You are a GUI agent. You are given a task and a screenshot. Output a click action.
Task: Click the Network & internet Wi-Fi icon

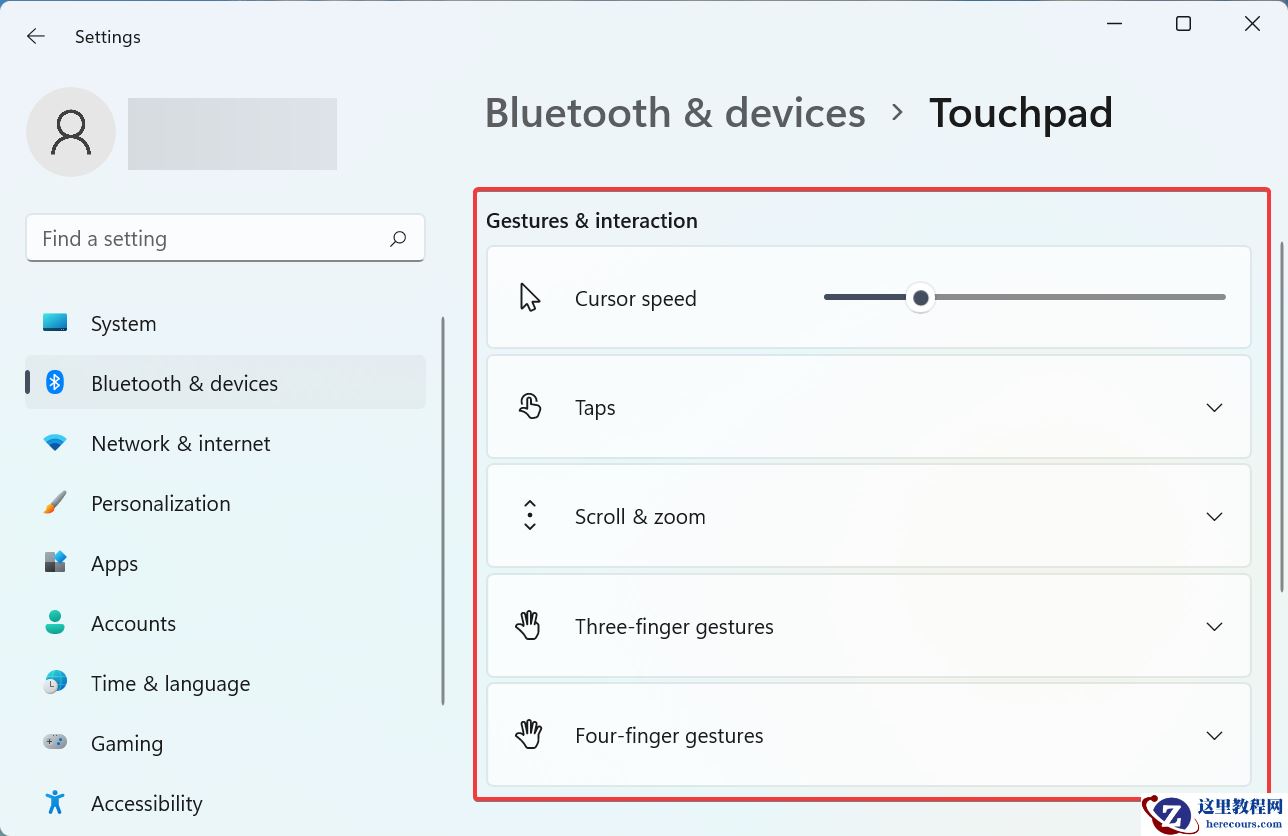[x=55, y=443]
